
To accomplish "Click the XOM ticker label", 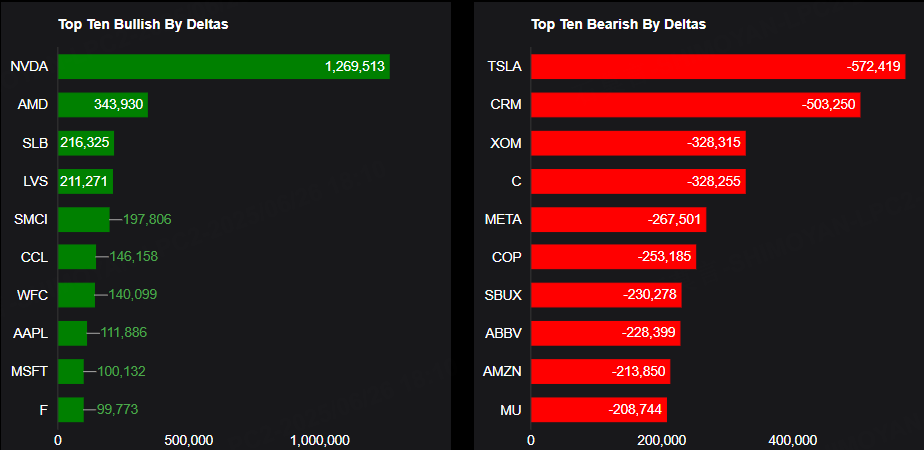I will pyautogui.click(x=506, y=143).
